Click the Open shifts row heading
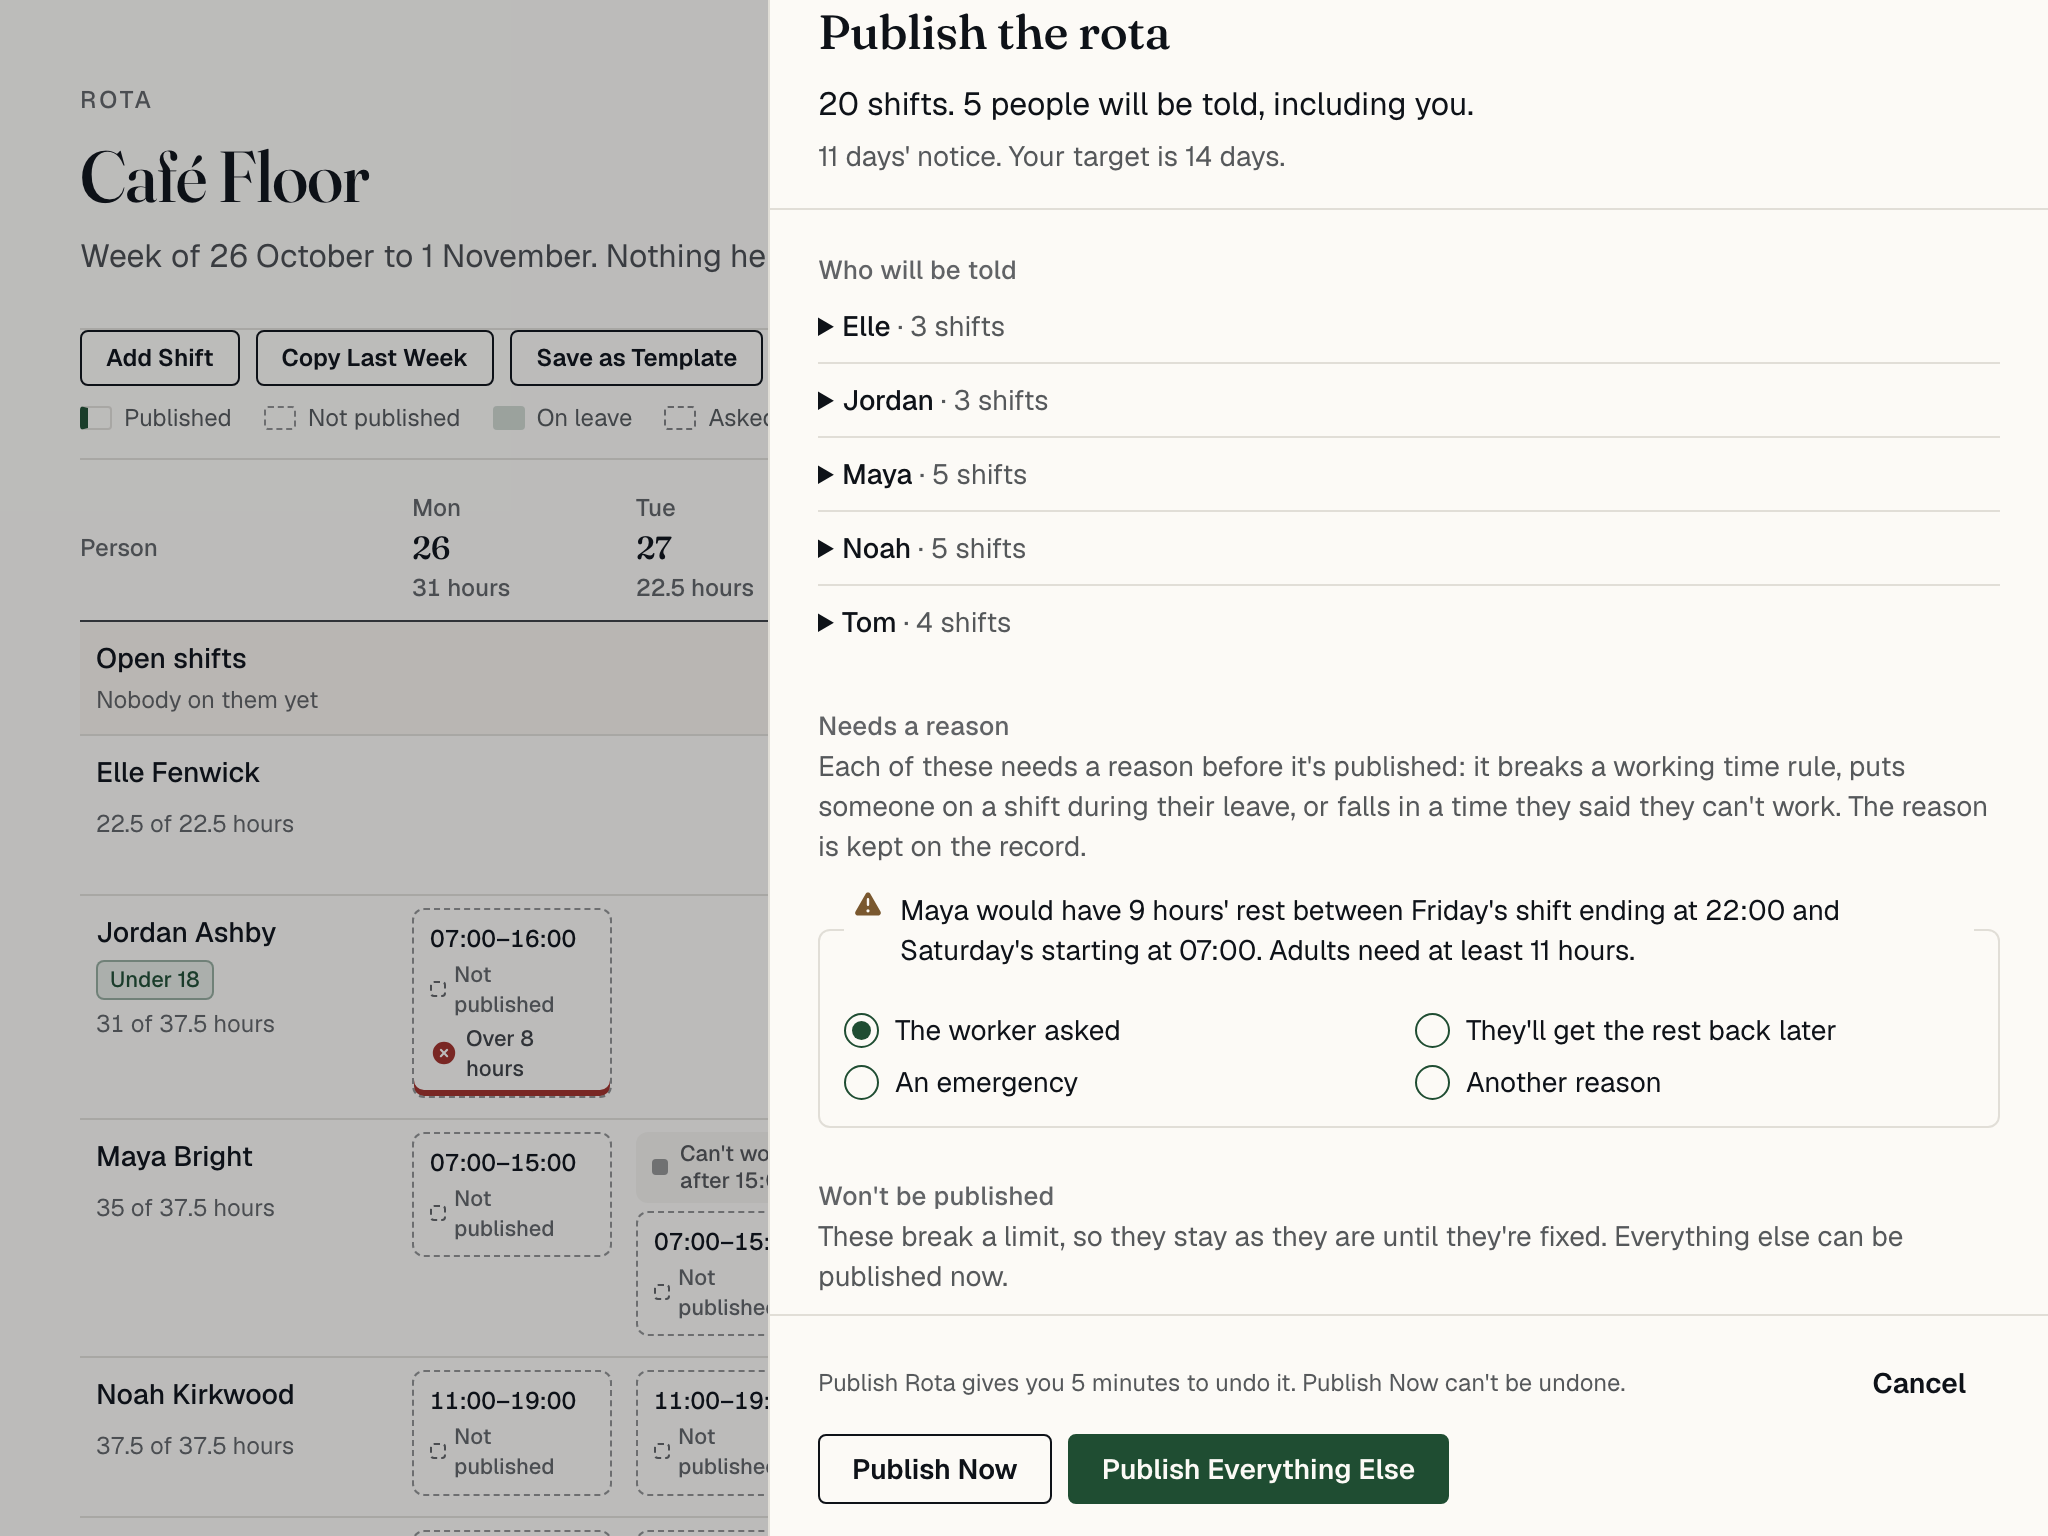The width and height of the screenshot is (2048, 1536). (171, 659)
